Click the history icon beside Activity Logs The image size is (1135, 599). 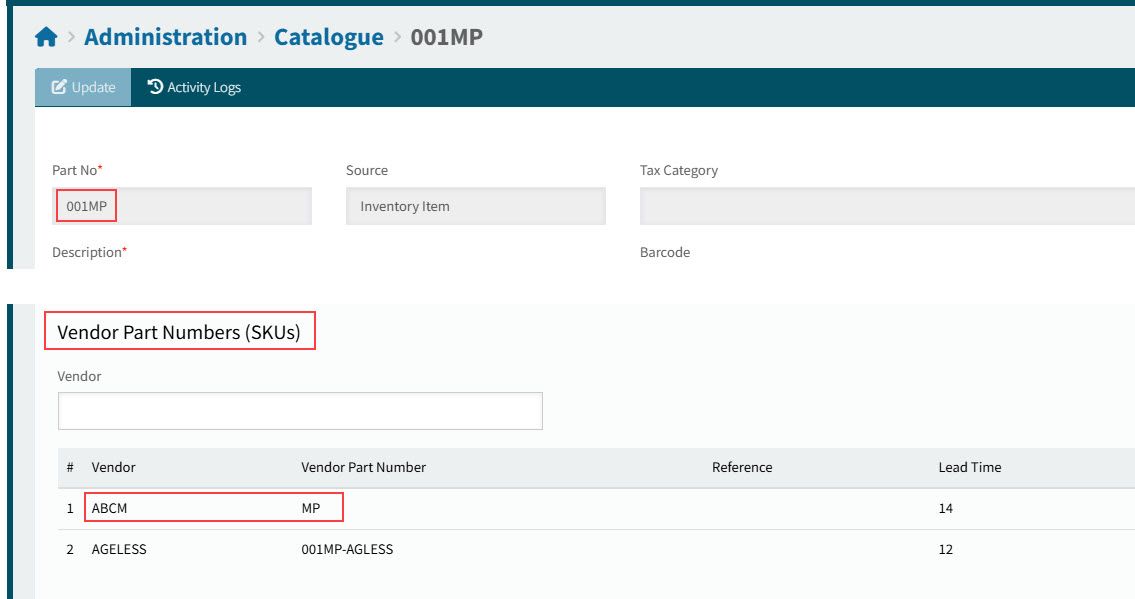point(155,87)
